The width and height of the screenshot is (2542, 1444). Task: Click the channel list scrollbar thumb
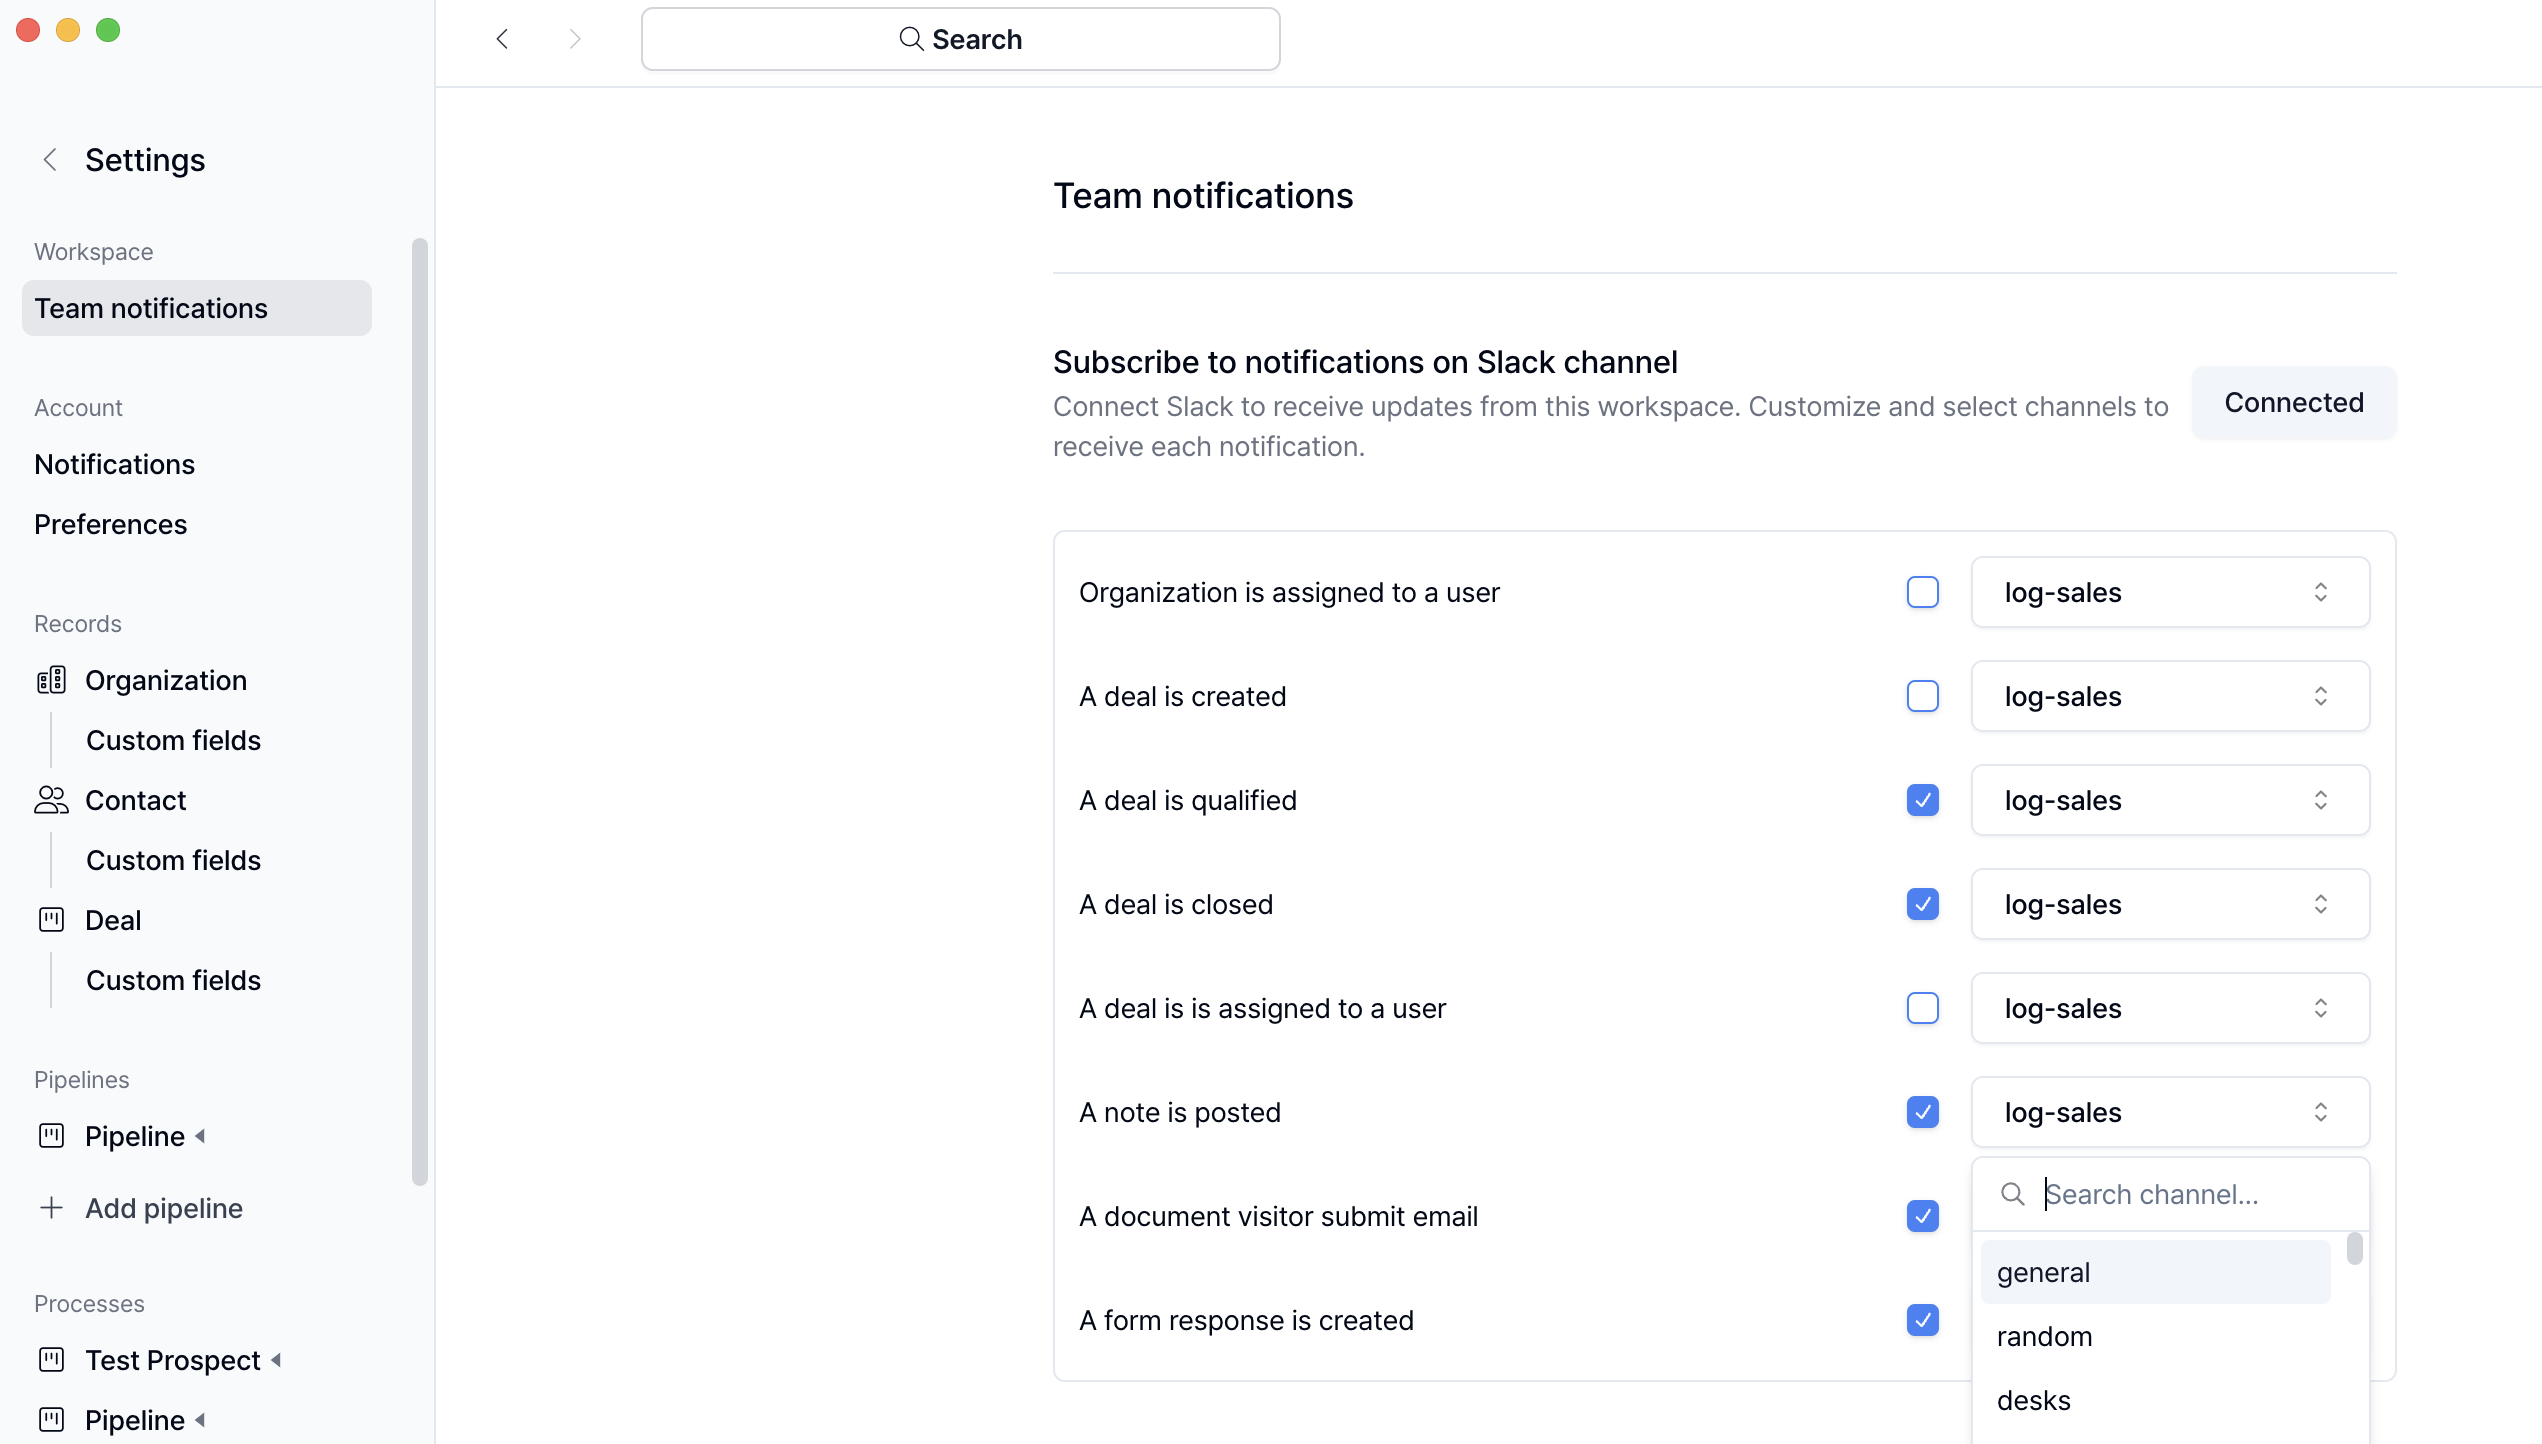[x=2354, y=1249]
